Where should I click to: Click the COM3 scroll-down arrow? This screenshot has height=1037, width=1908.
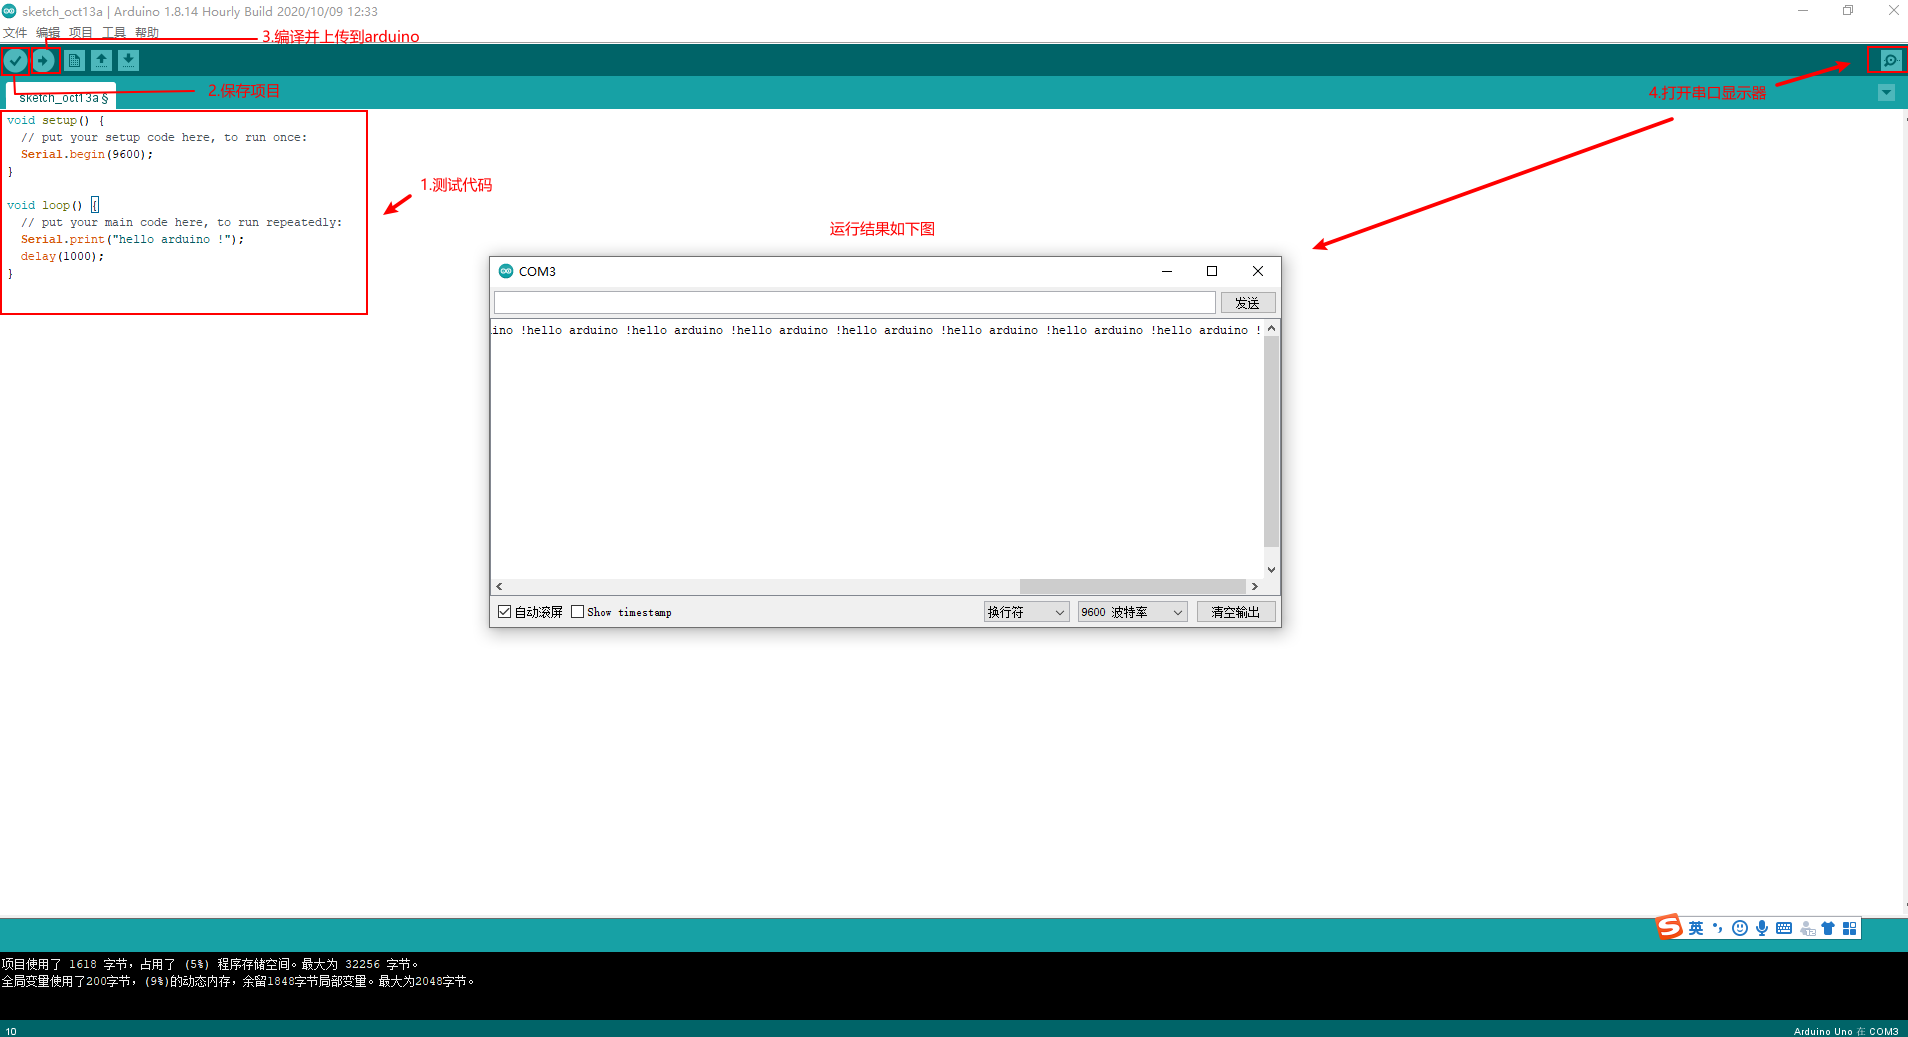pos(1271,570)
